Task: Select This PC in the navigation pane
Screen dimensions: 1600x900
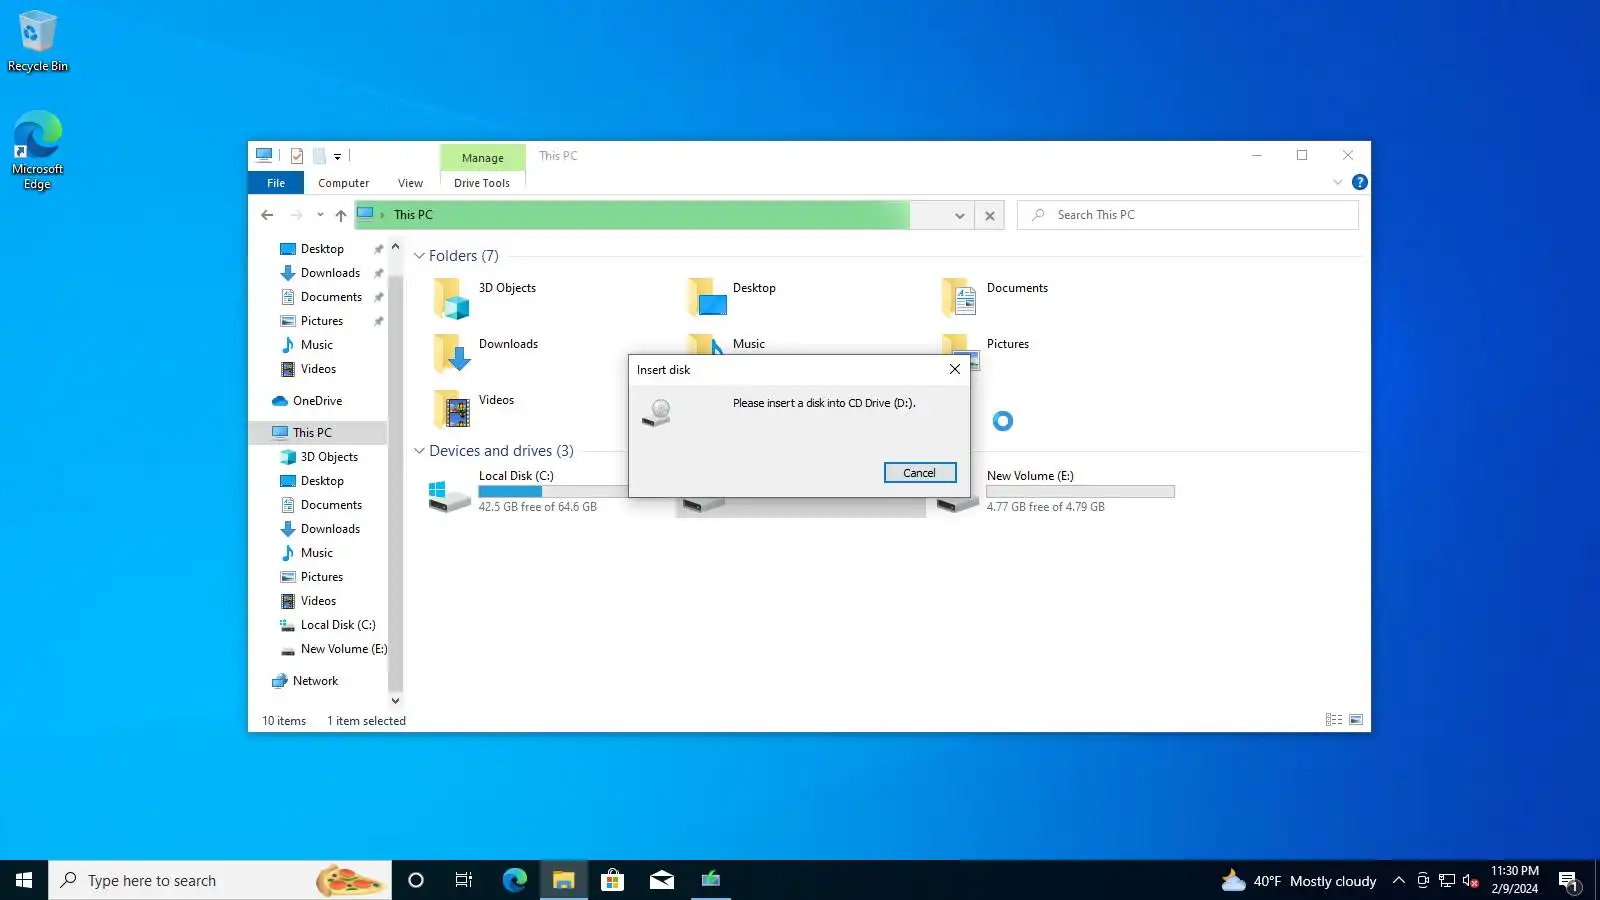Action: click(x=312, y=433)
